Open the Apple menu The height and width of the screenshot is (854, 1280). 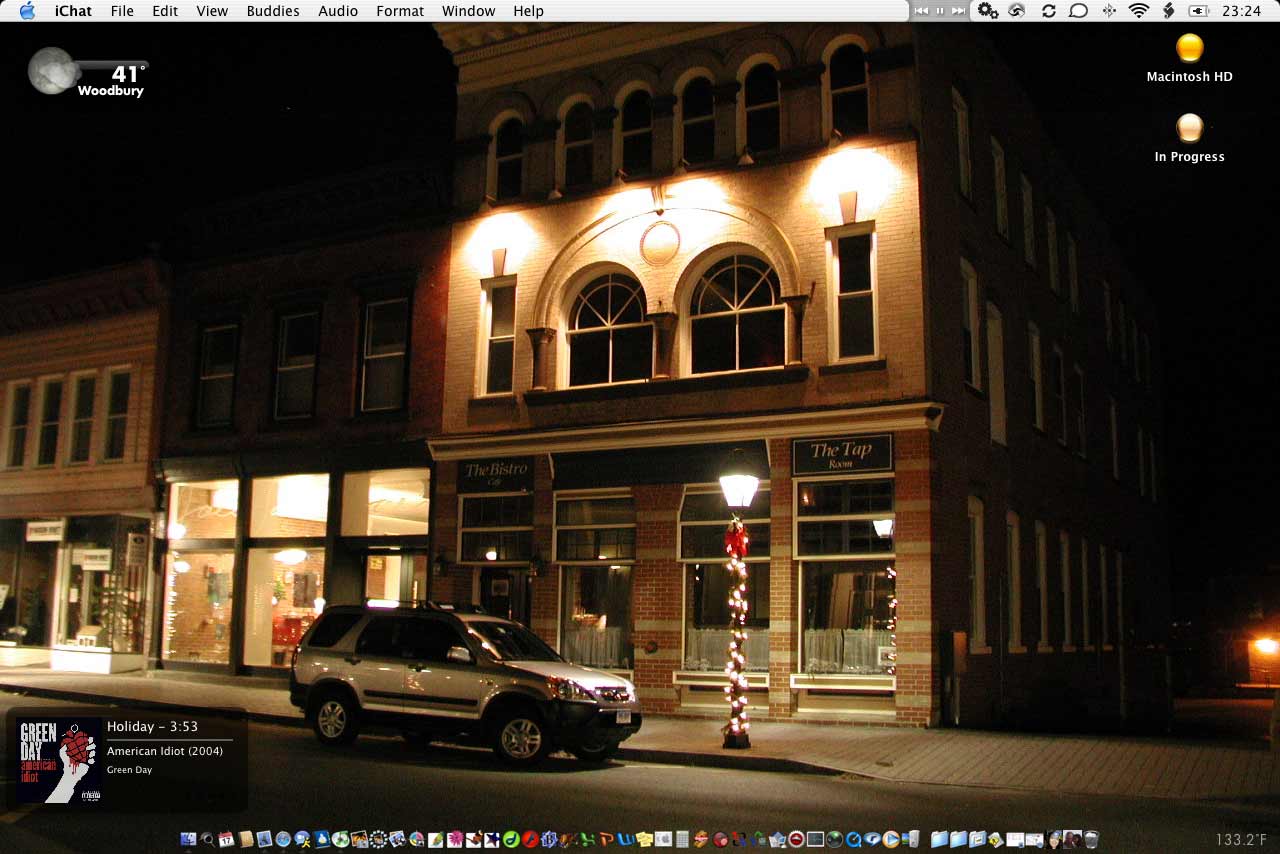tap(27, 11)
